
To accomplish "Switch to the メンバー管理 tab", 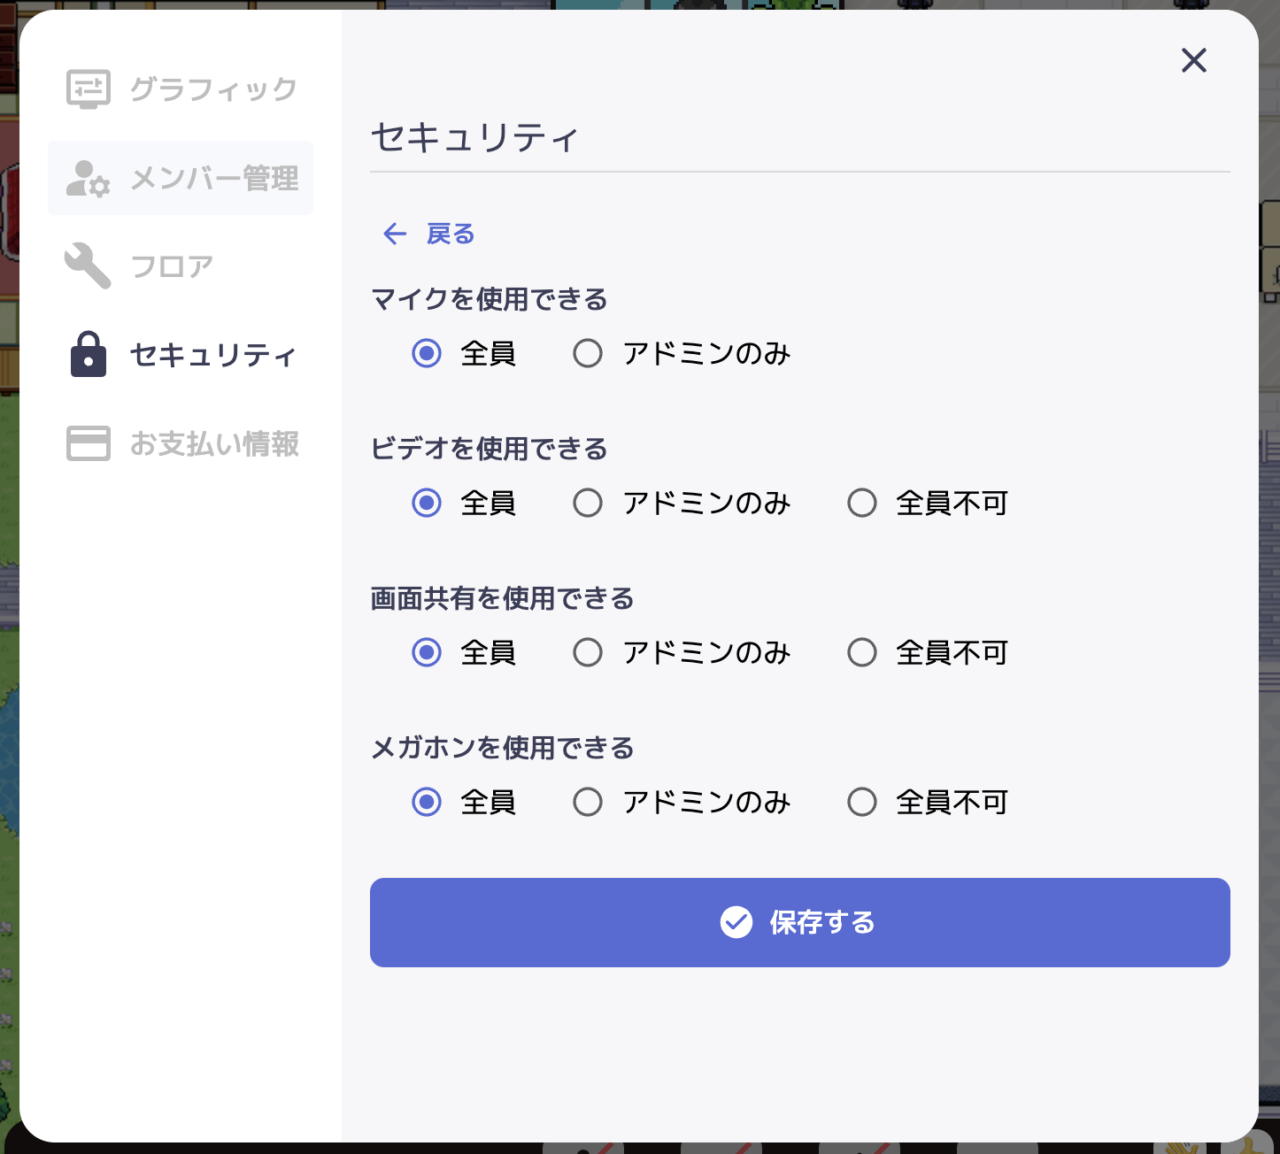I will coord(214,179).
